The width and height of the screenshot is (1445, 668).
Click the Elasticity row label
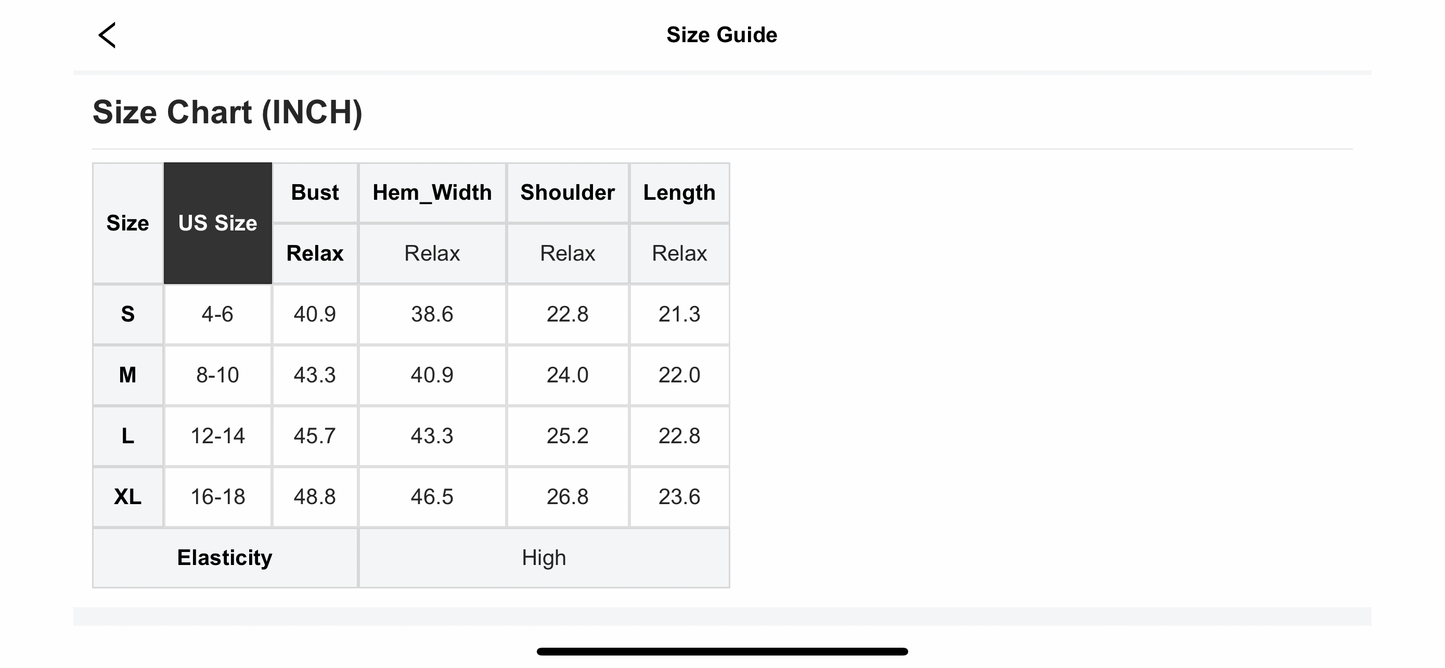click(225, 558)
